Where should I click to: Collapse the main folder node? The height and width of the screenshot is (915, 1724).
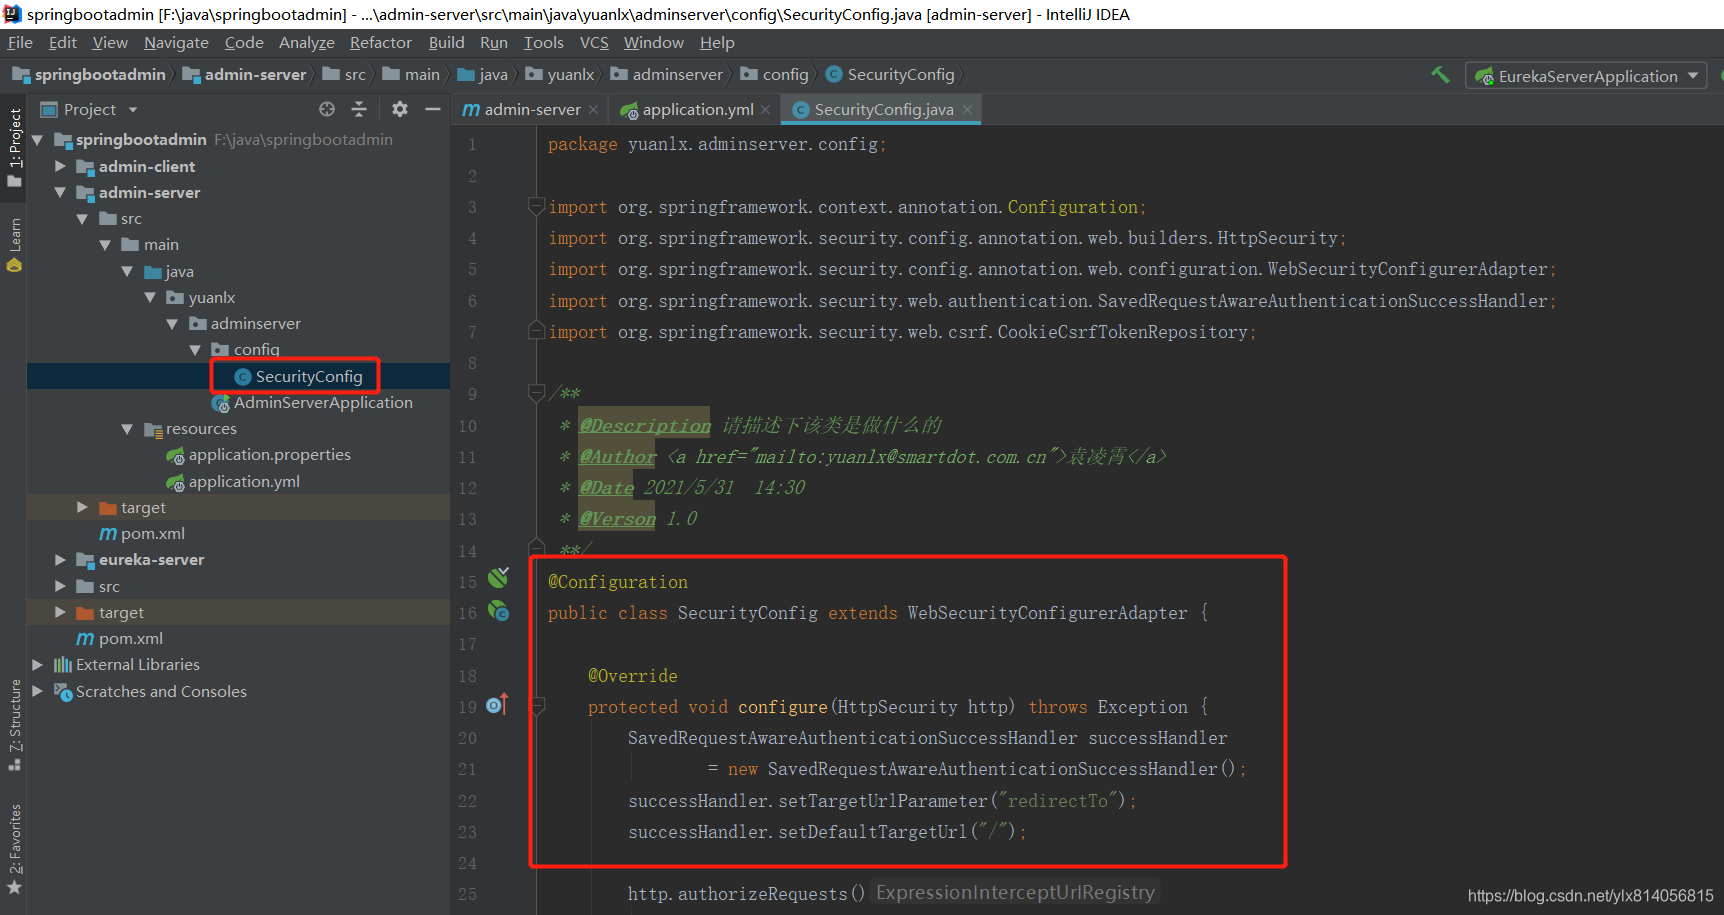(x=105, y=245)
